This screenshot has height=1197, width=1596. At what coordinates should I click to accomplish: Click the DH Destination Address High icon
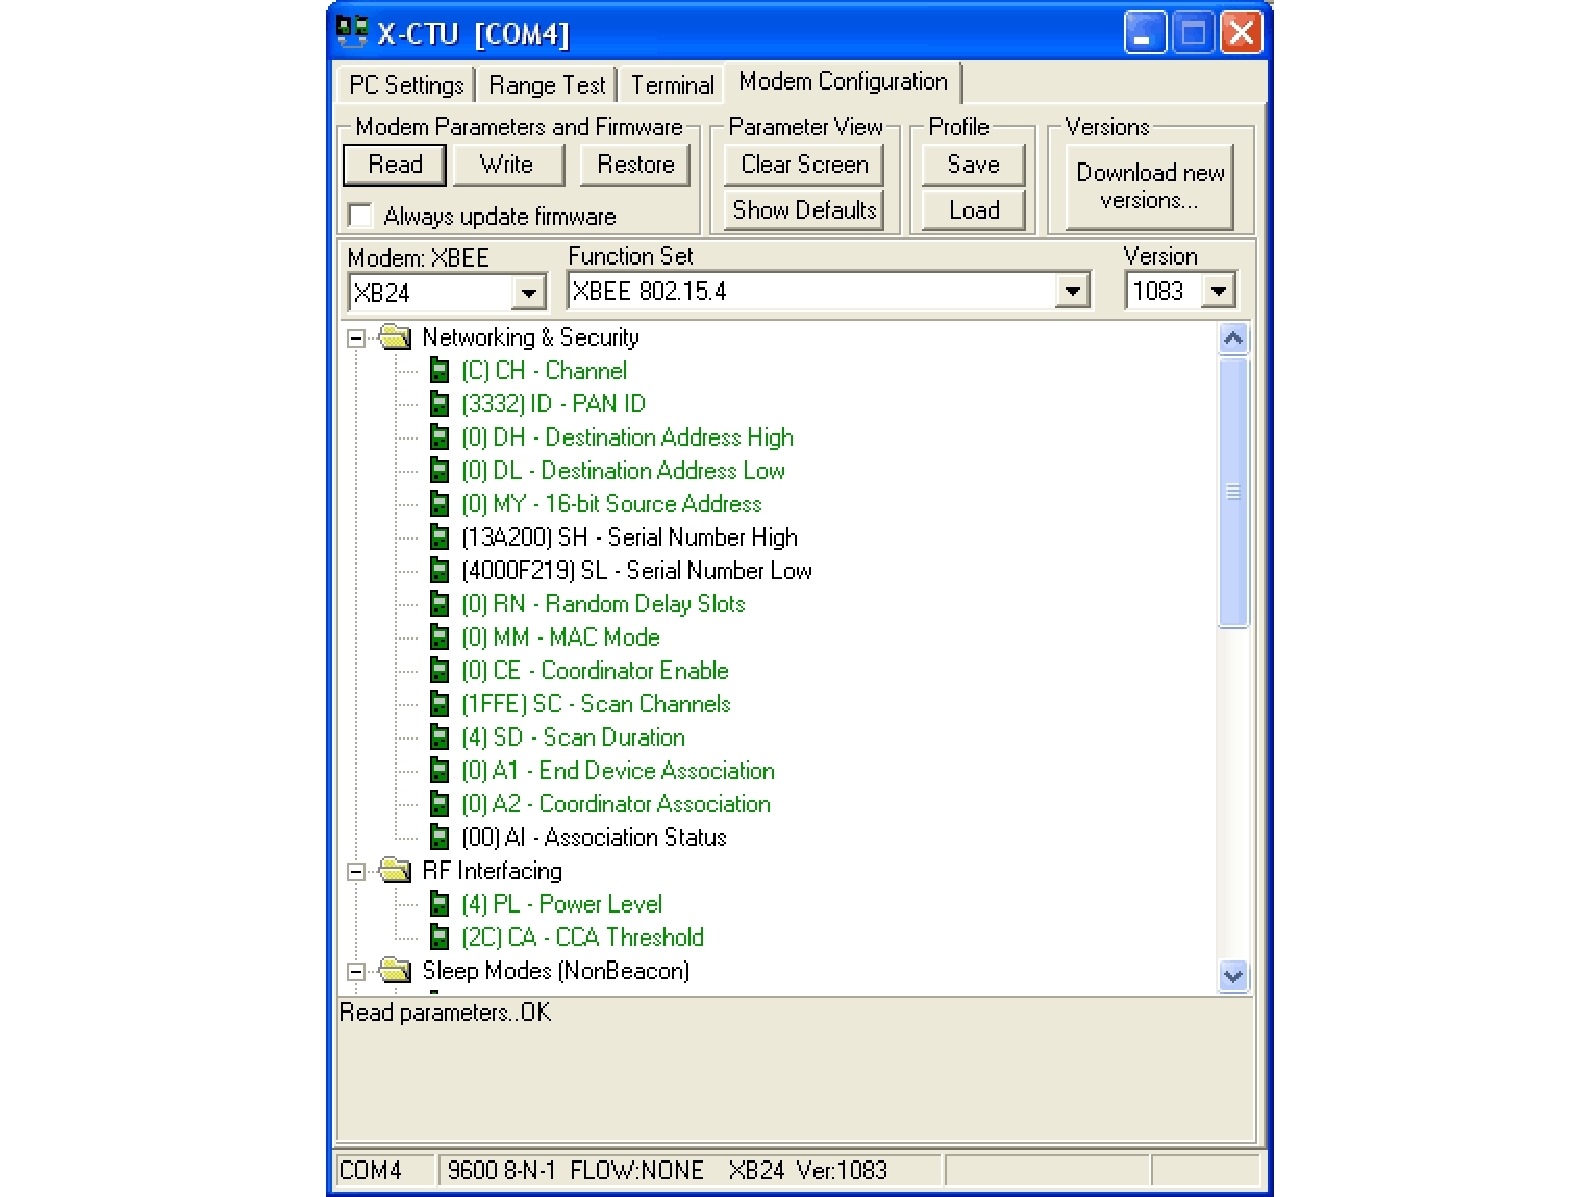point(439,437)
